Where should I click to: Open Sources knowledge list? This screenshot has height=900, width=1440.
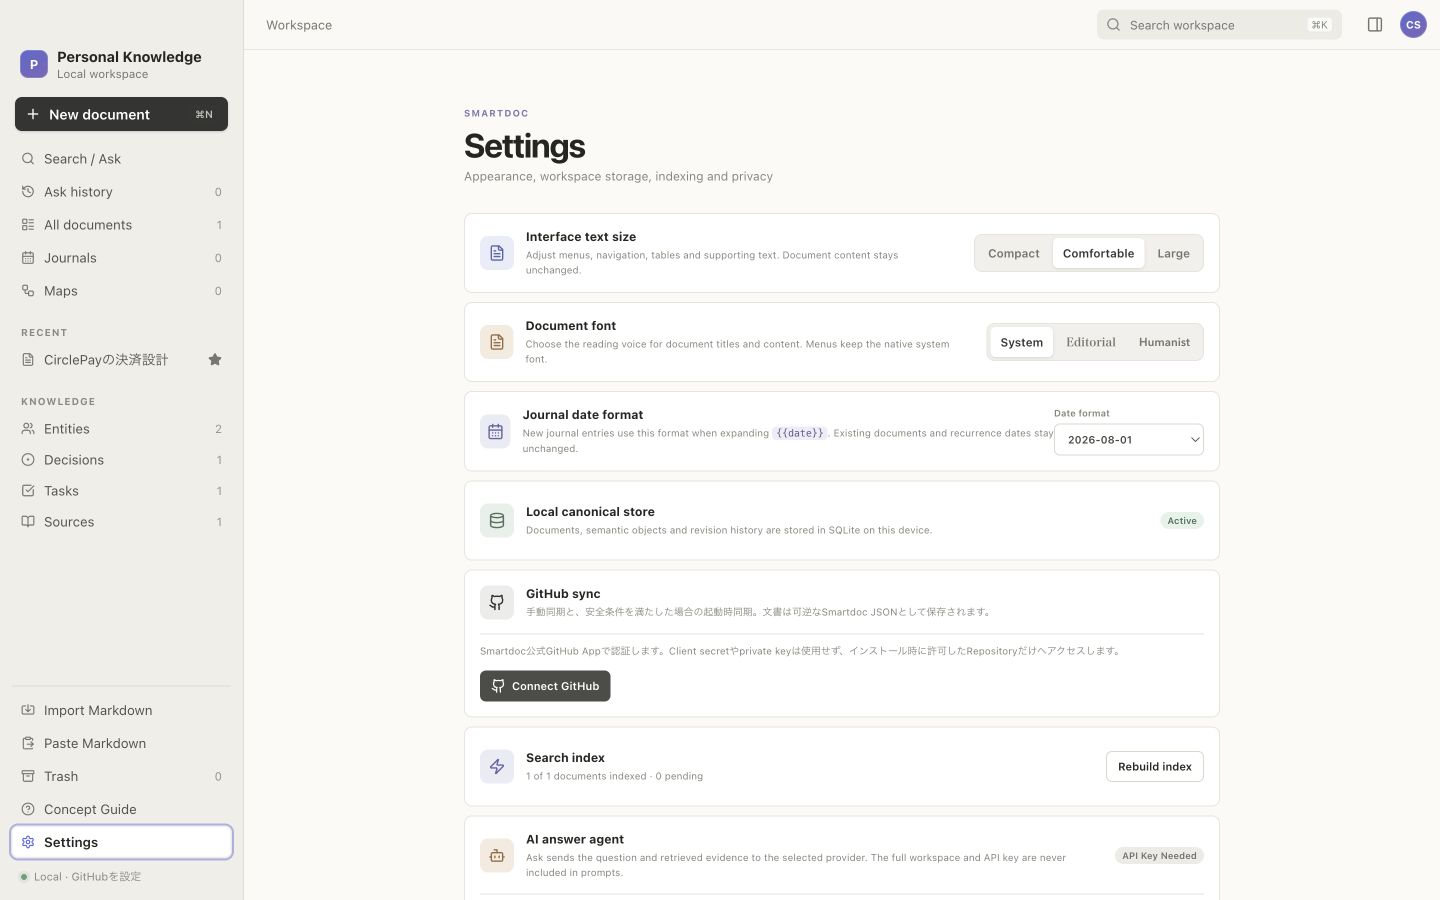(x=121, y=521)
